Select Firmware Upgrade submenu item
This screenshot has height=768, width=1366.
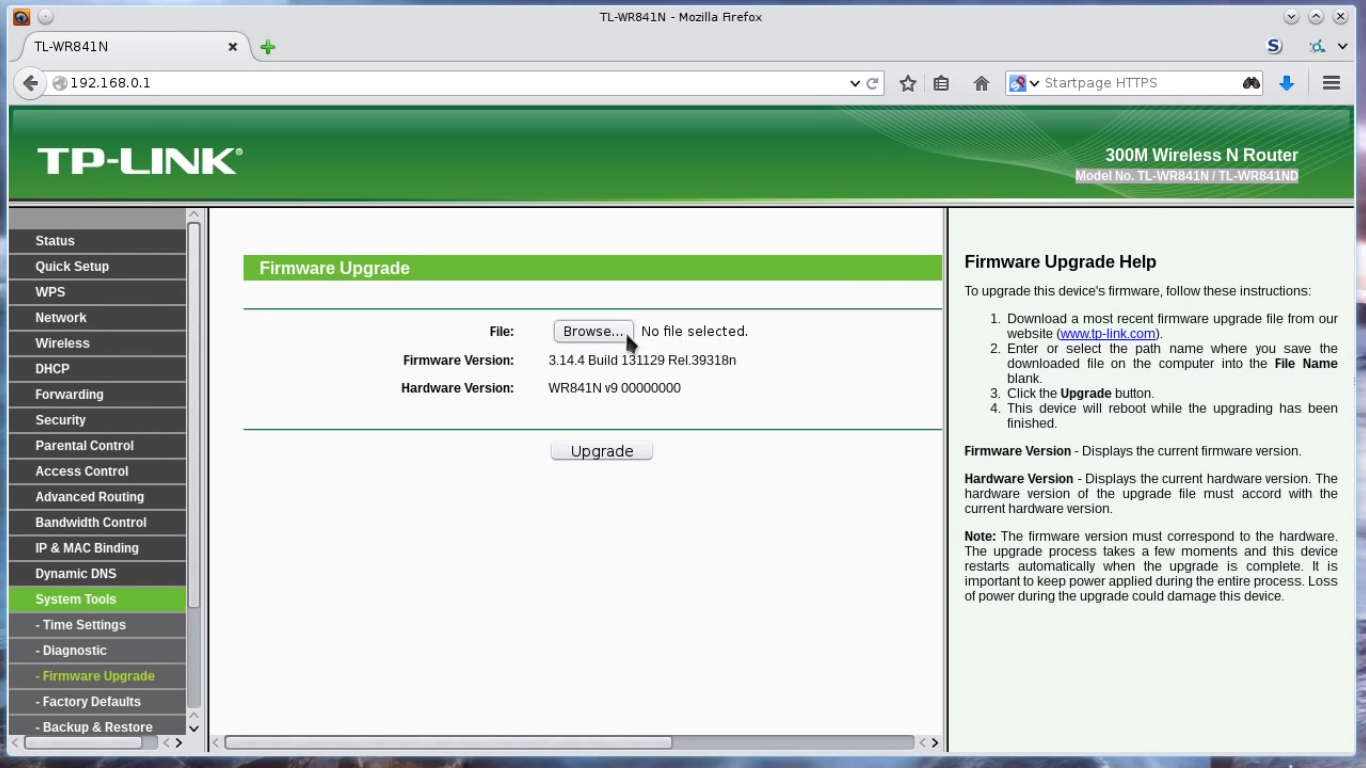point(97,676)
